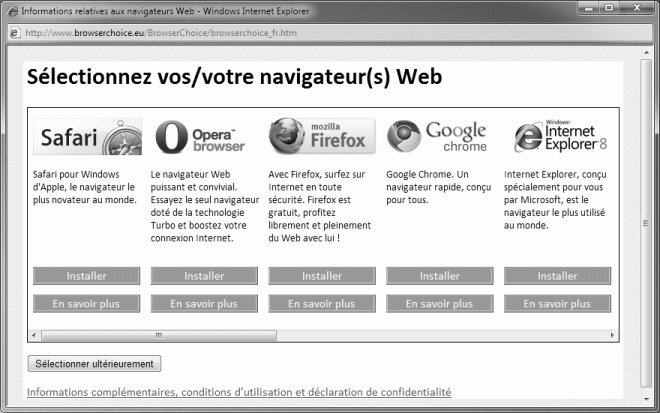The height and width of the screenshot is (413, 660).
Task: Click the Safari description text
Action: pos(85,187)
